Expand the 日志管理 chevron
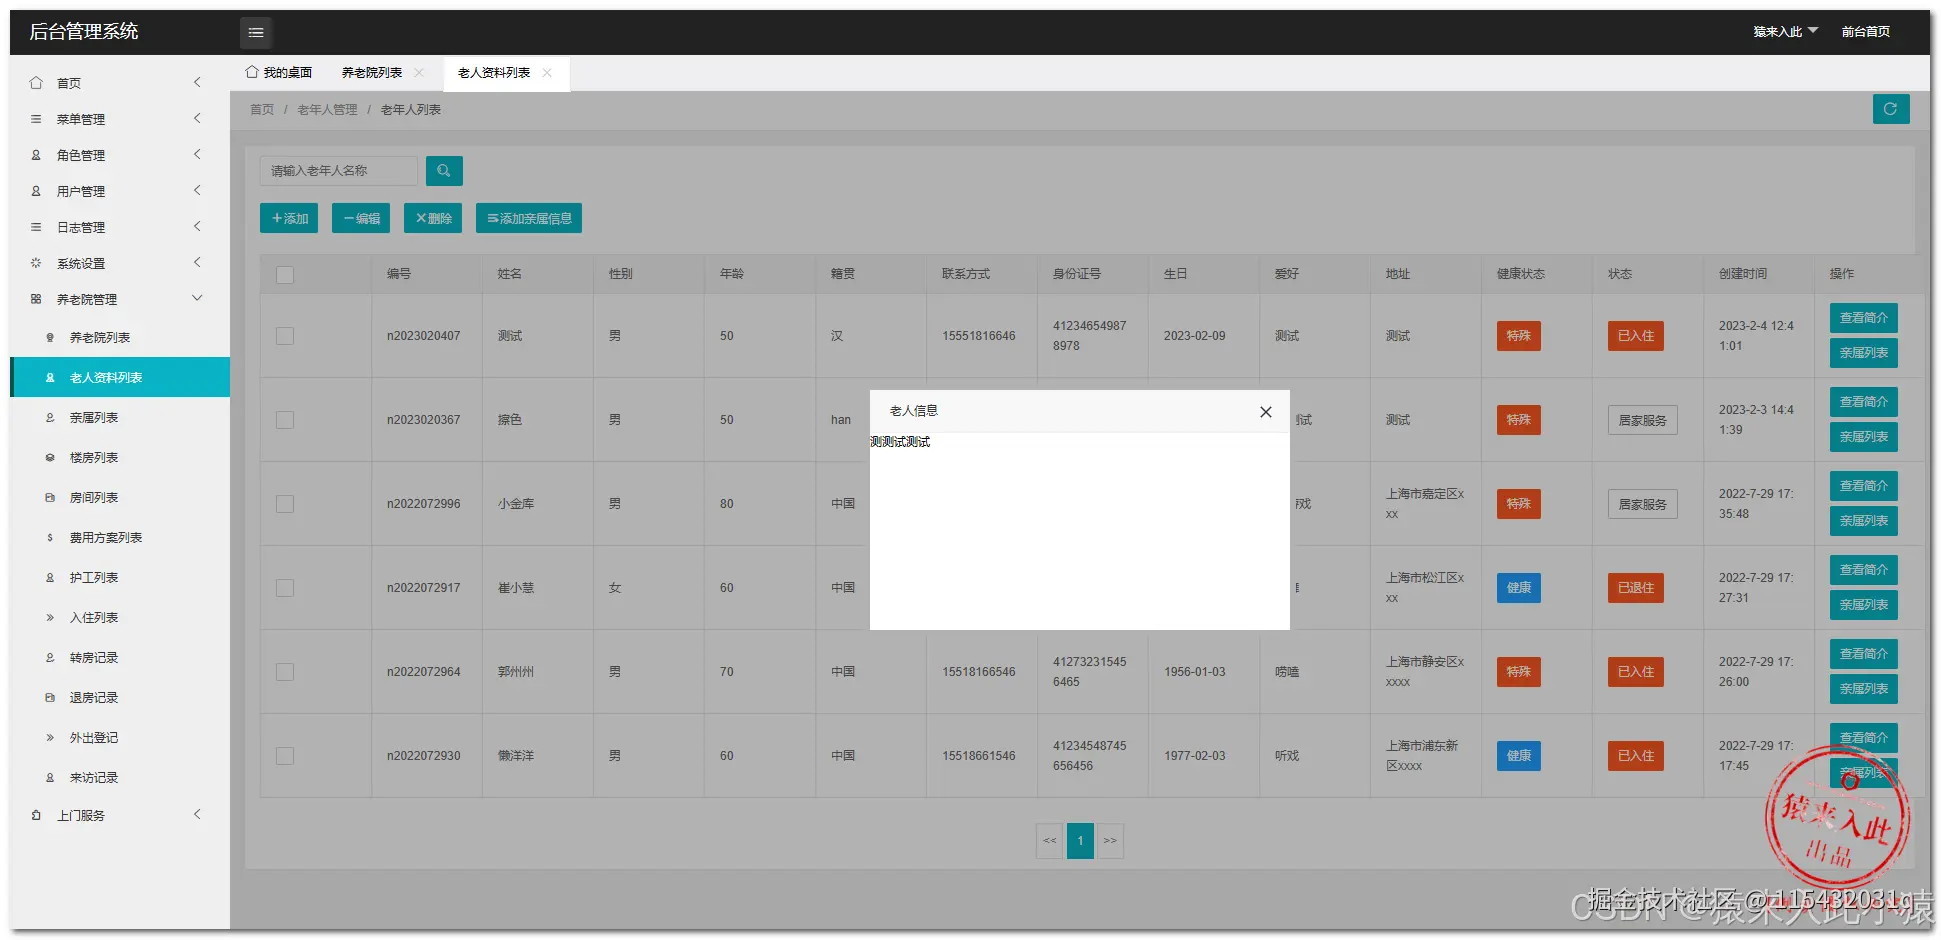 click(x=197, y=226)
